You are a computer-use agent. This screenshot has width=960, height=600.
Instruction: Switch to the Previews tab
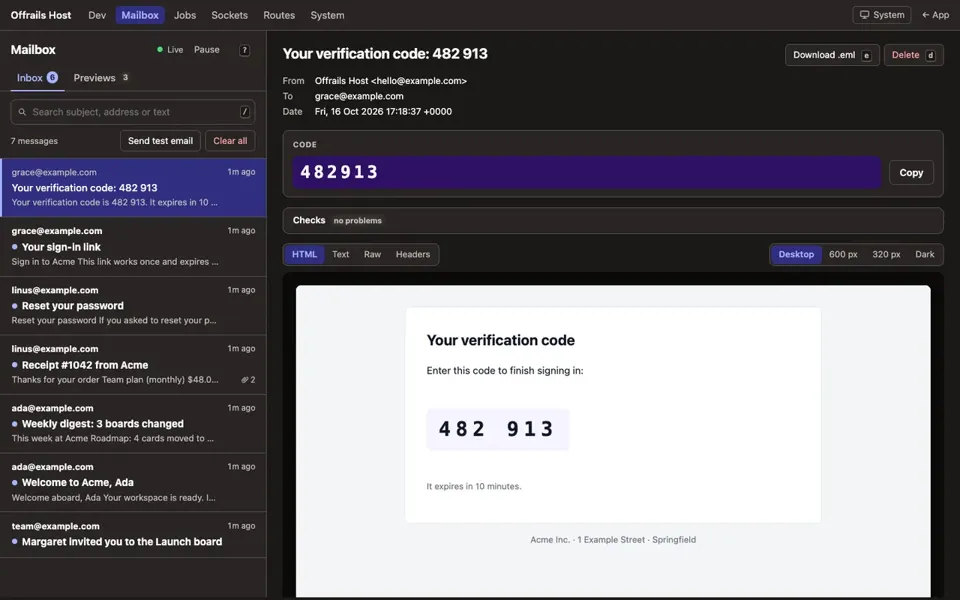[101, 78]
